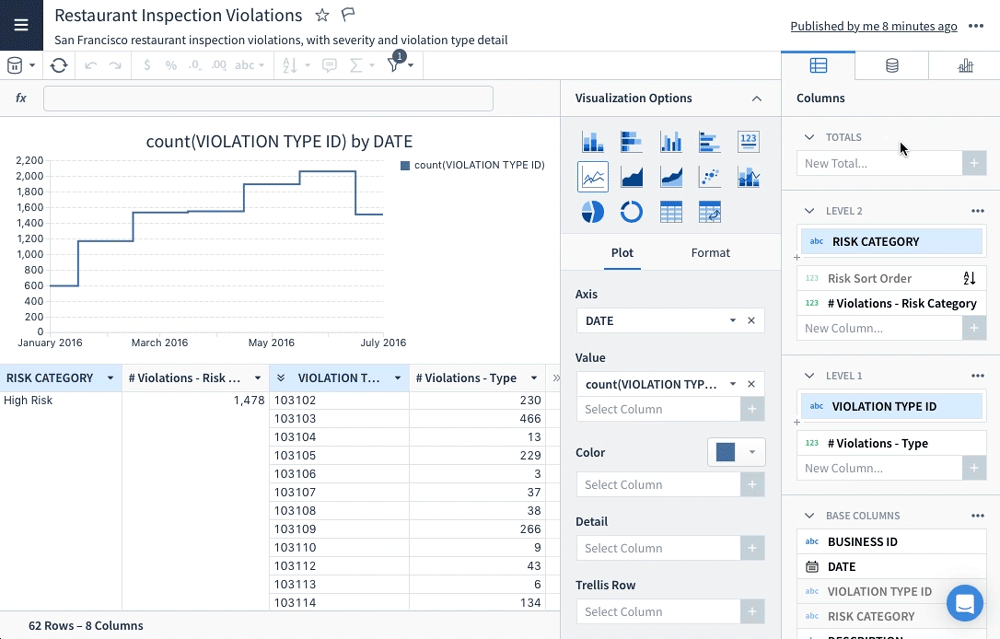The height and width of the screenshot is (639, 1000).
Task: Select the 123 single value visualization
Action: click(x=748, y=142)
